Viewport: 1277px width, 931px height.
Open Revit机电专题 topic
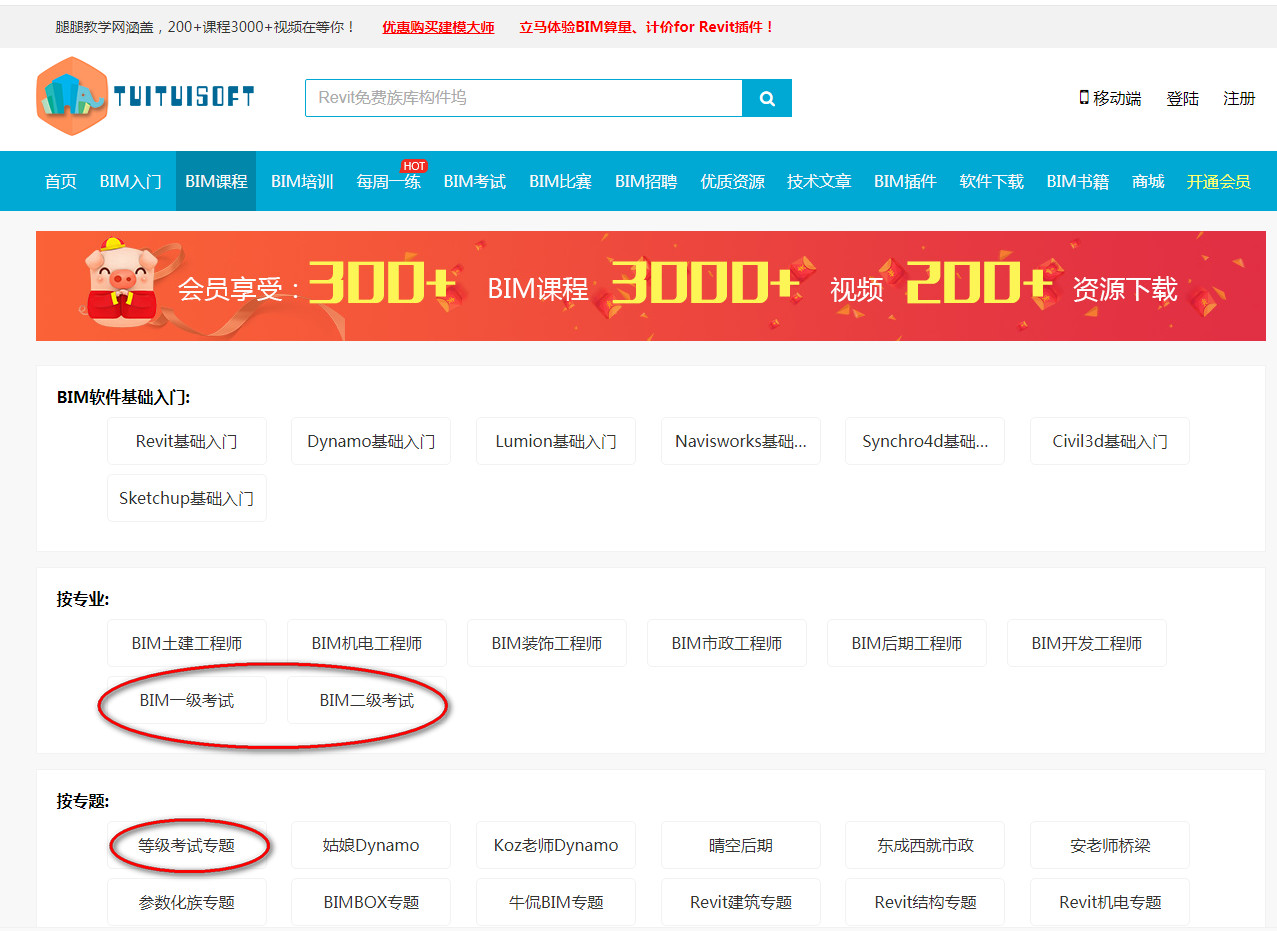(x=1110, y=902)
